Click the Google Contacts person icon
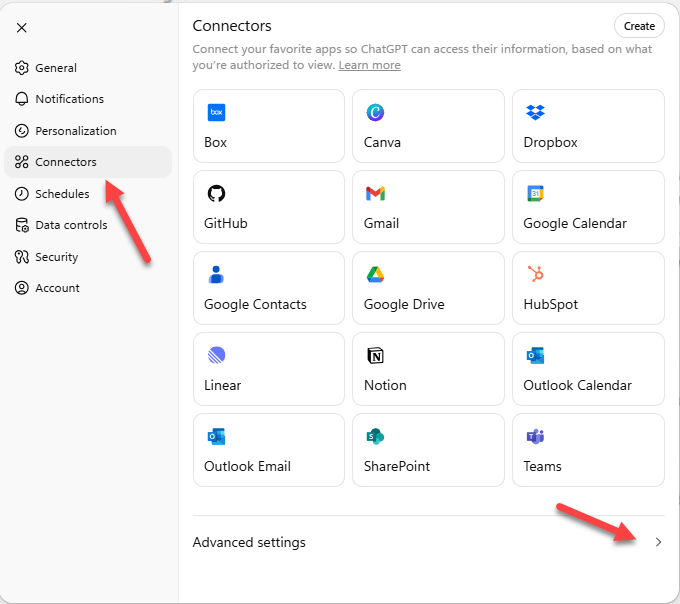 [216, 274]
